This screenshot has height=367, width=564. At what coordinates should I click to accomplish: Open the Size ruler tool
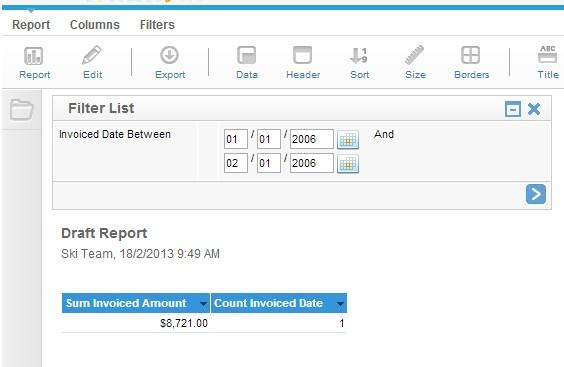pos(414,55)
